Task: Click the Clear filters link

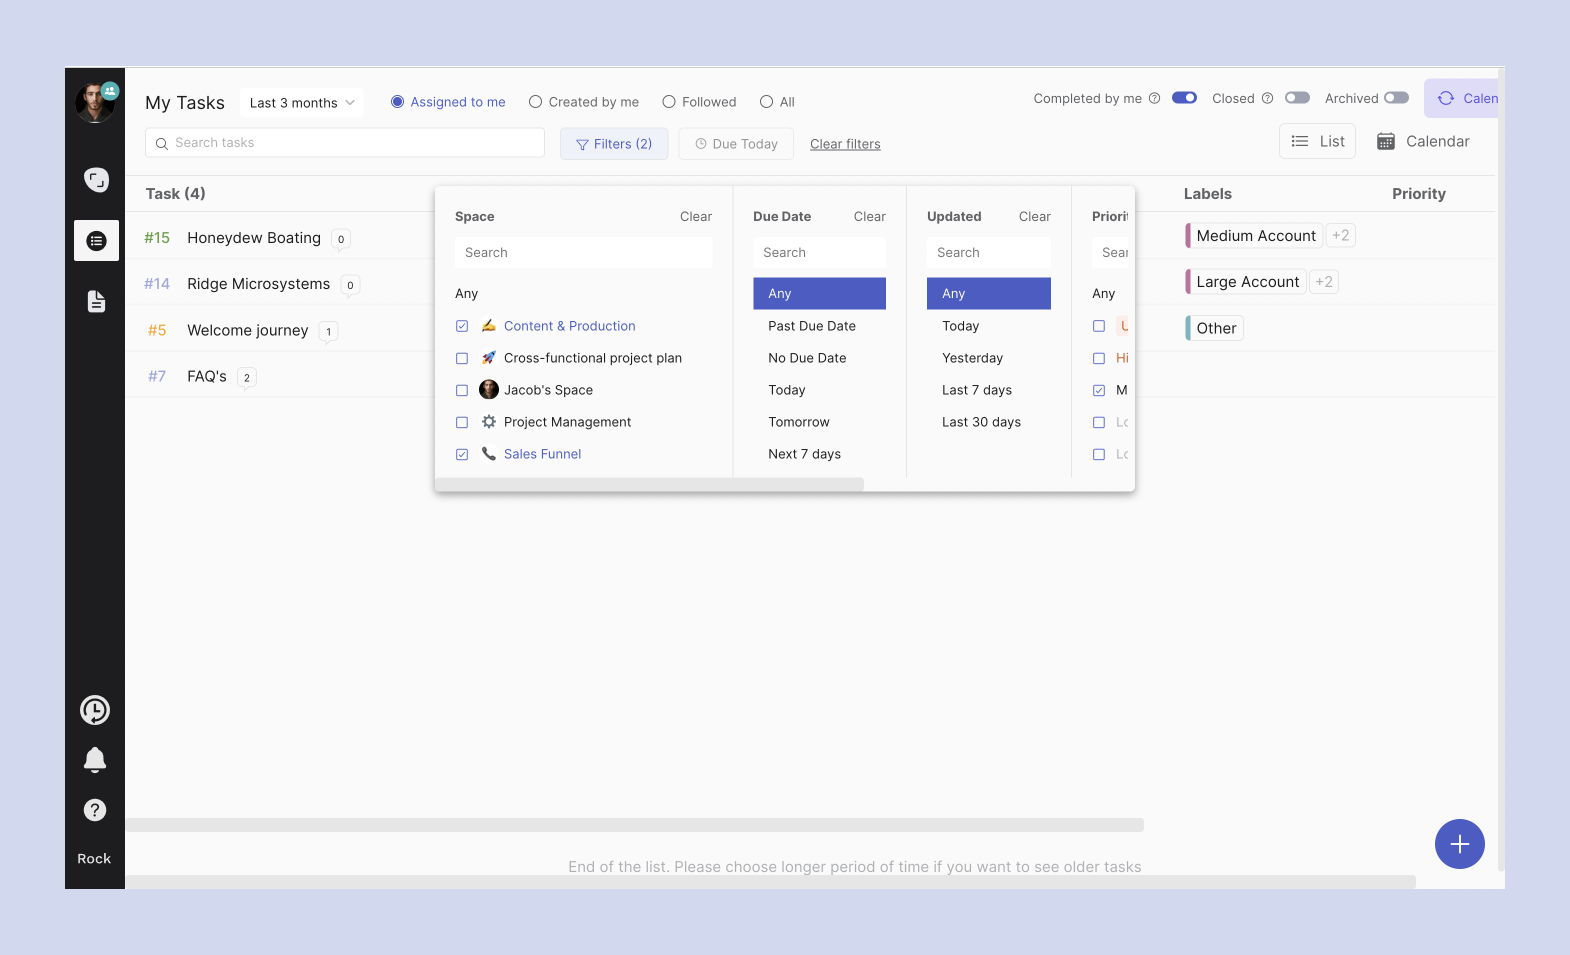Action: coord(845,144)
